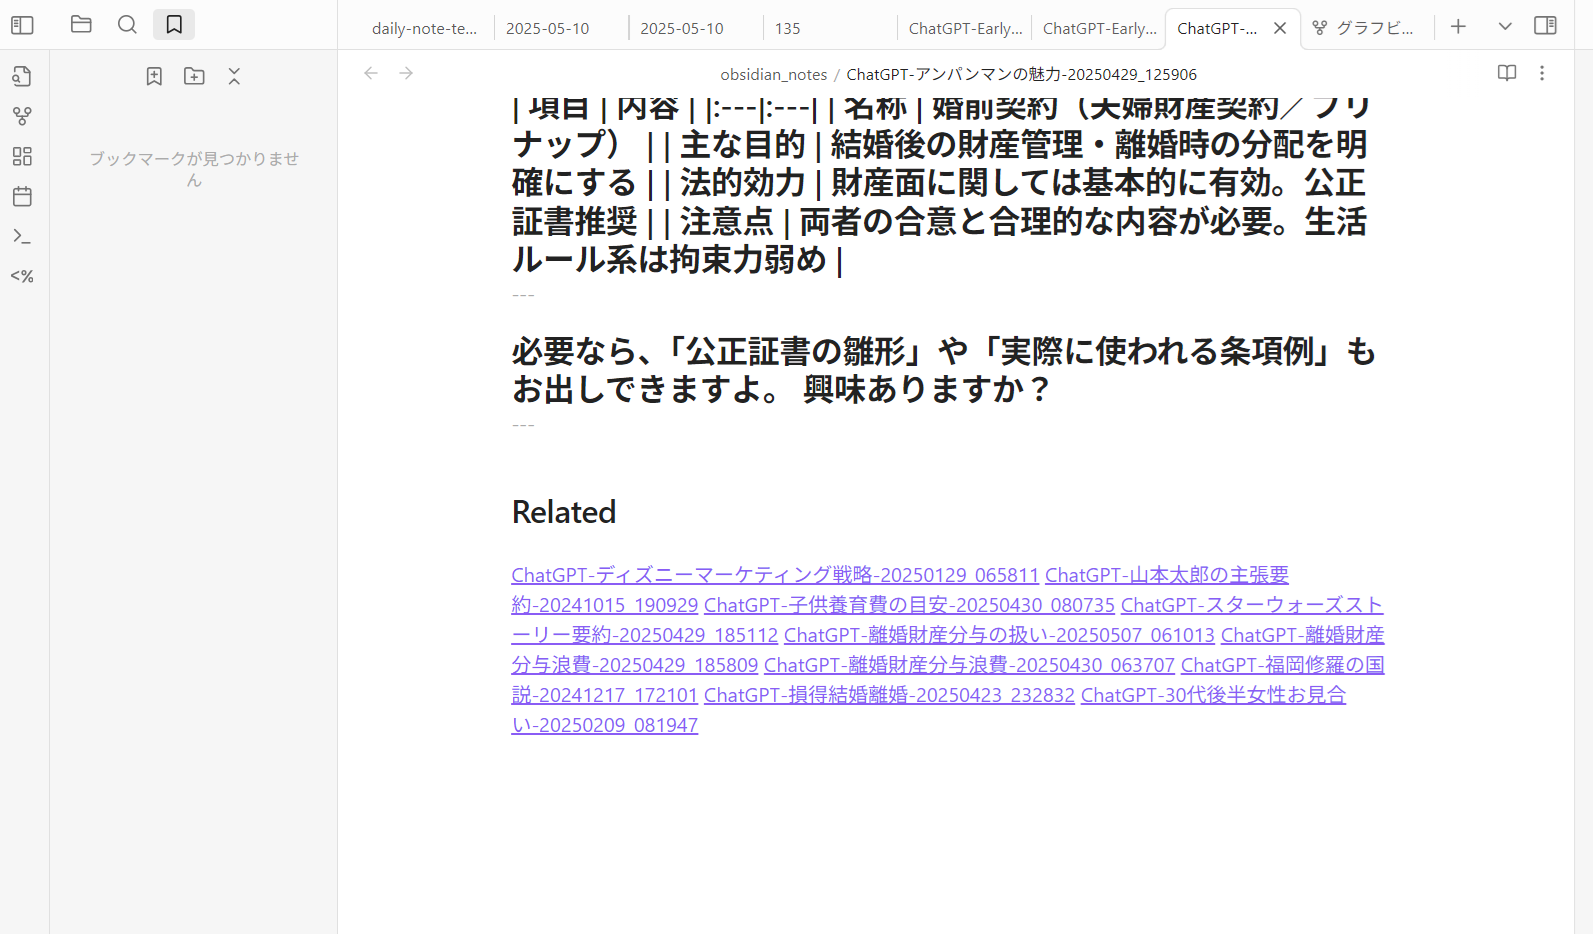The width and height of the screenshot is (1593, 934).
Task: Select the bookmarks pane icon
Action: point(174,25)
